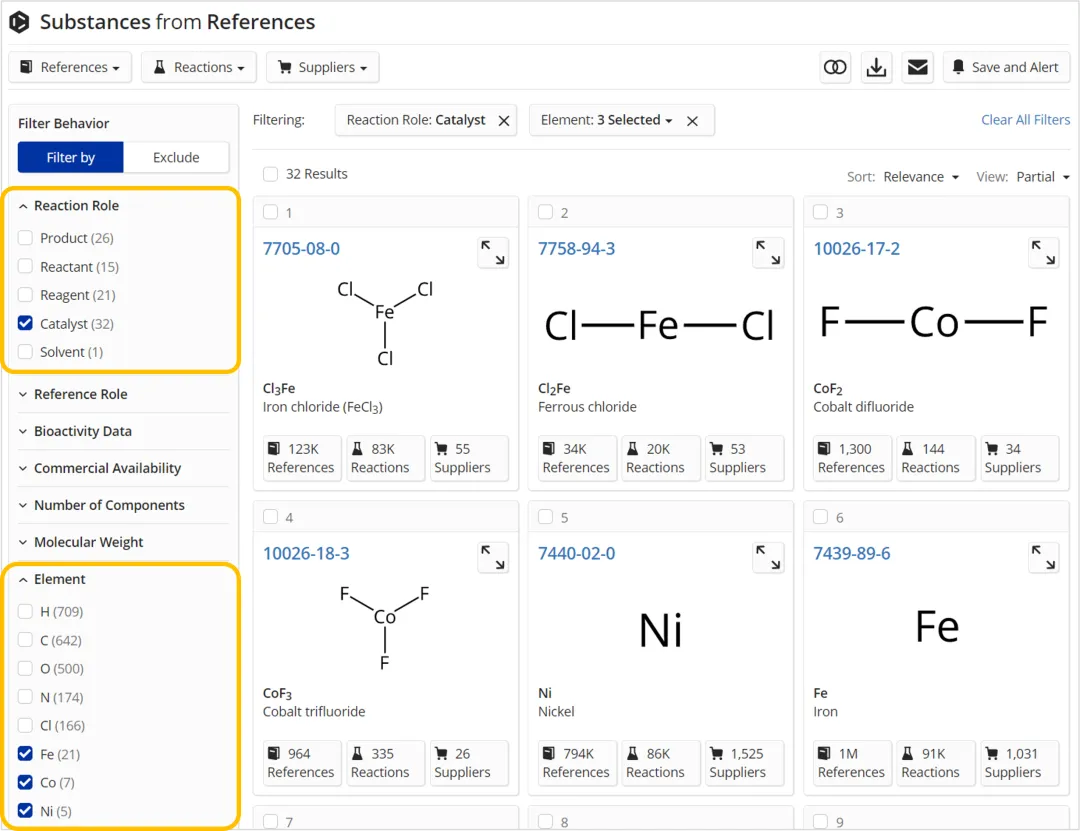This screenshot has height=831, width=1080.
Task: Open the Reactions menu
Action: click(199, 67)
